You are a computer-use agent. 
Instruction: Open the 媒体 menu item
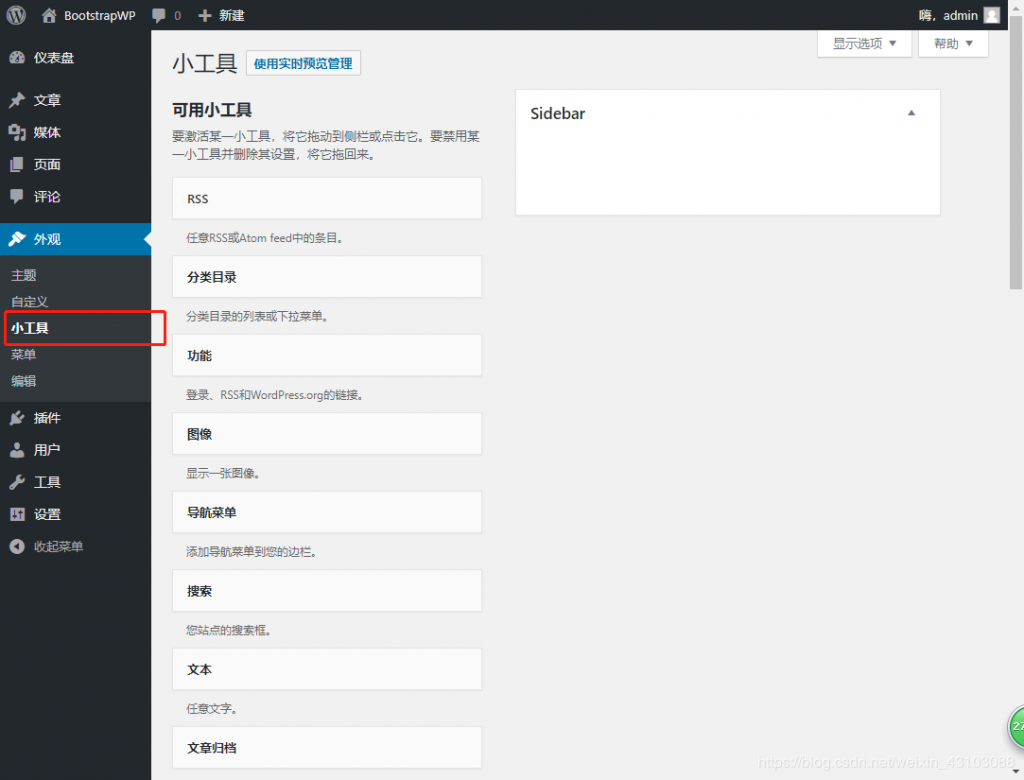pyautogui.click(x=75, y=132)
